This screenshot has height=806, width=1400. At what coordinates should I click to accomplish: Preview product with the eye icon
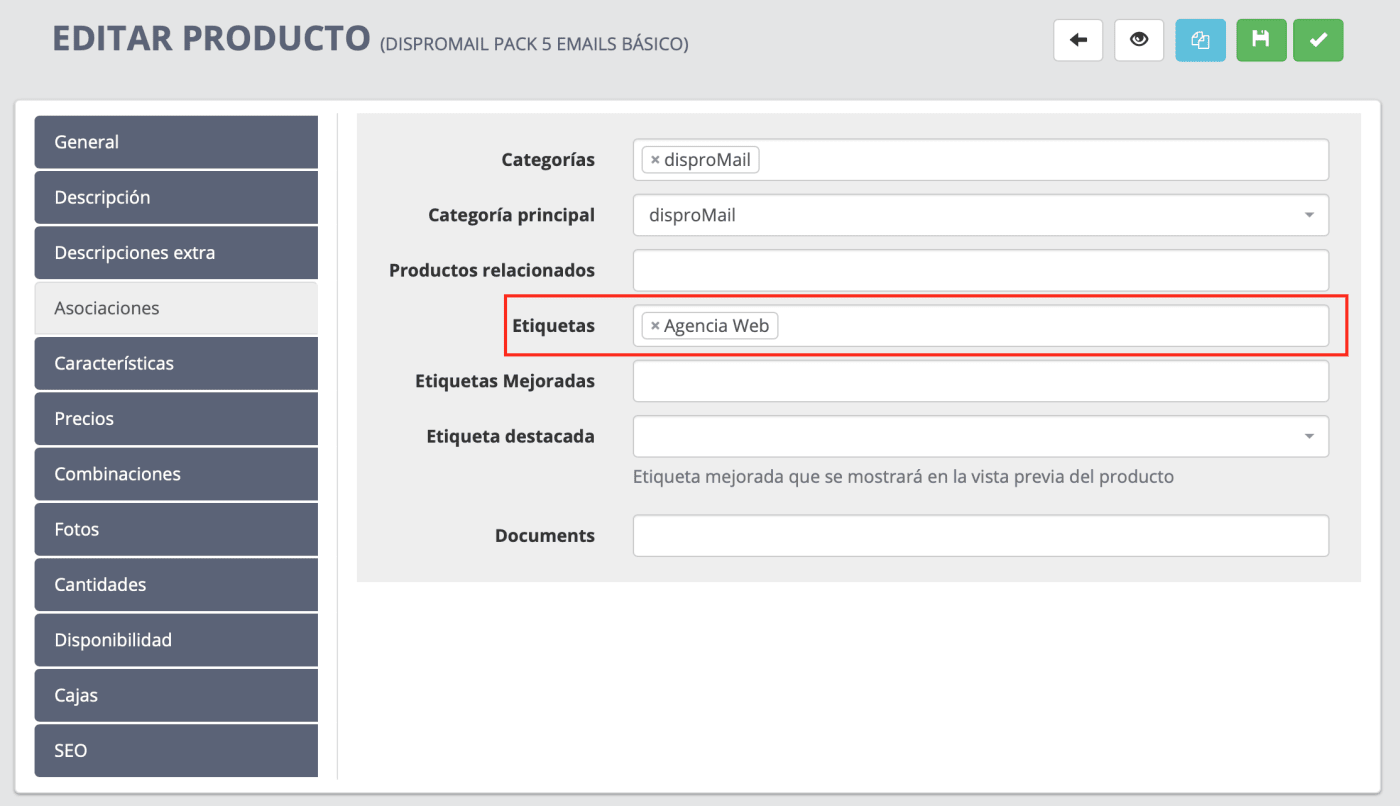pos(1139,40)
